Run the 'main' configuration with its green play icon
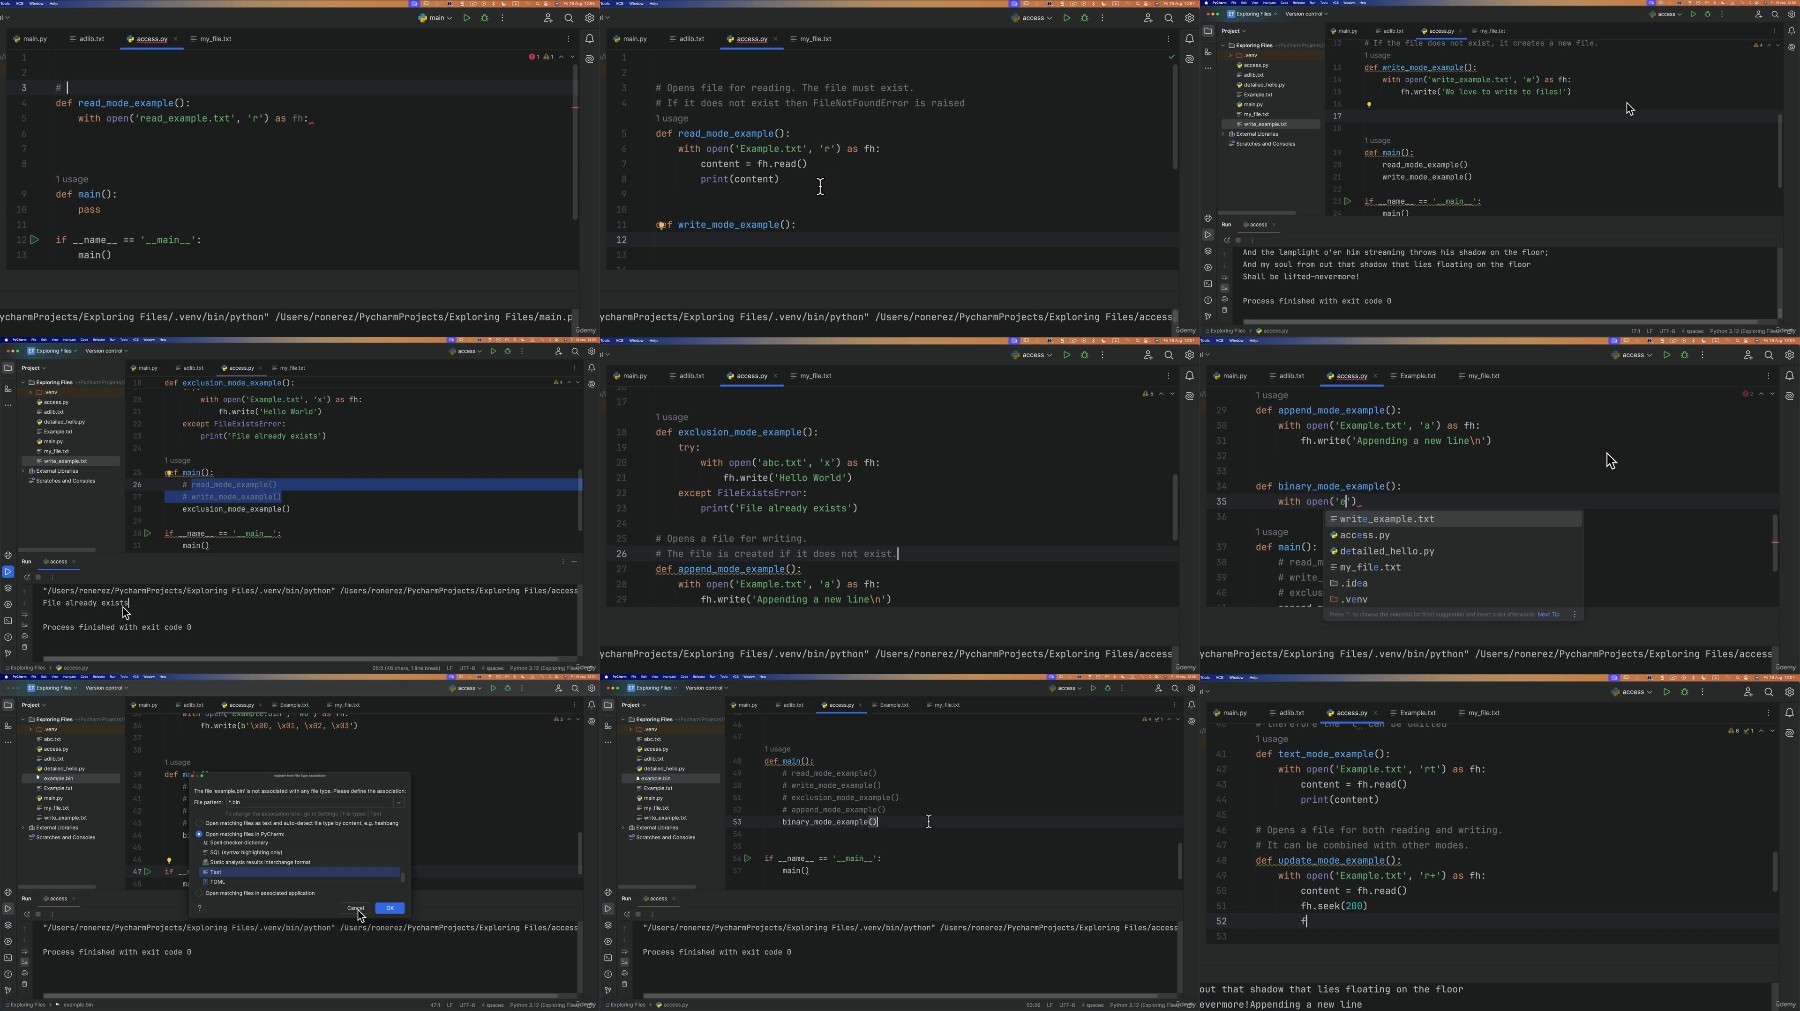Viewport: 1800px width, 1011px height. click(x=466, y=18)
